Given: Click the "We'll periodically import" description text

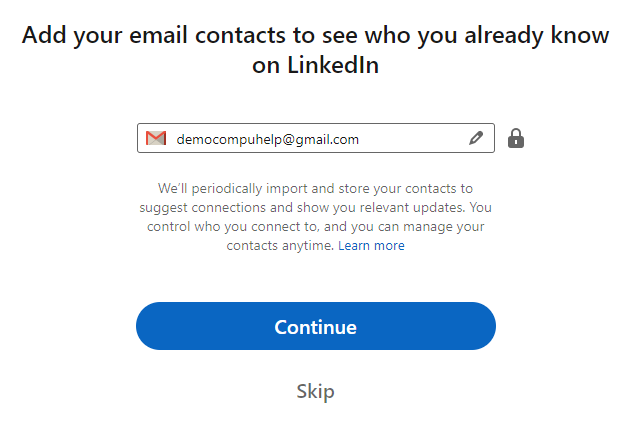Looking at the screenshot, I should [x=315, y=188].
